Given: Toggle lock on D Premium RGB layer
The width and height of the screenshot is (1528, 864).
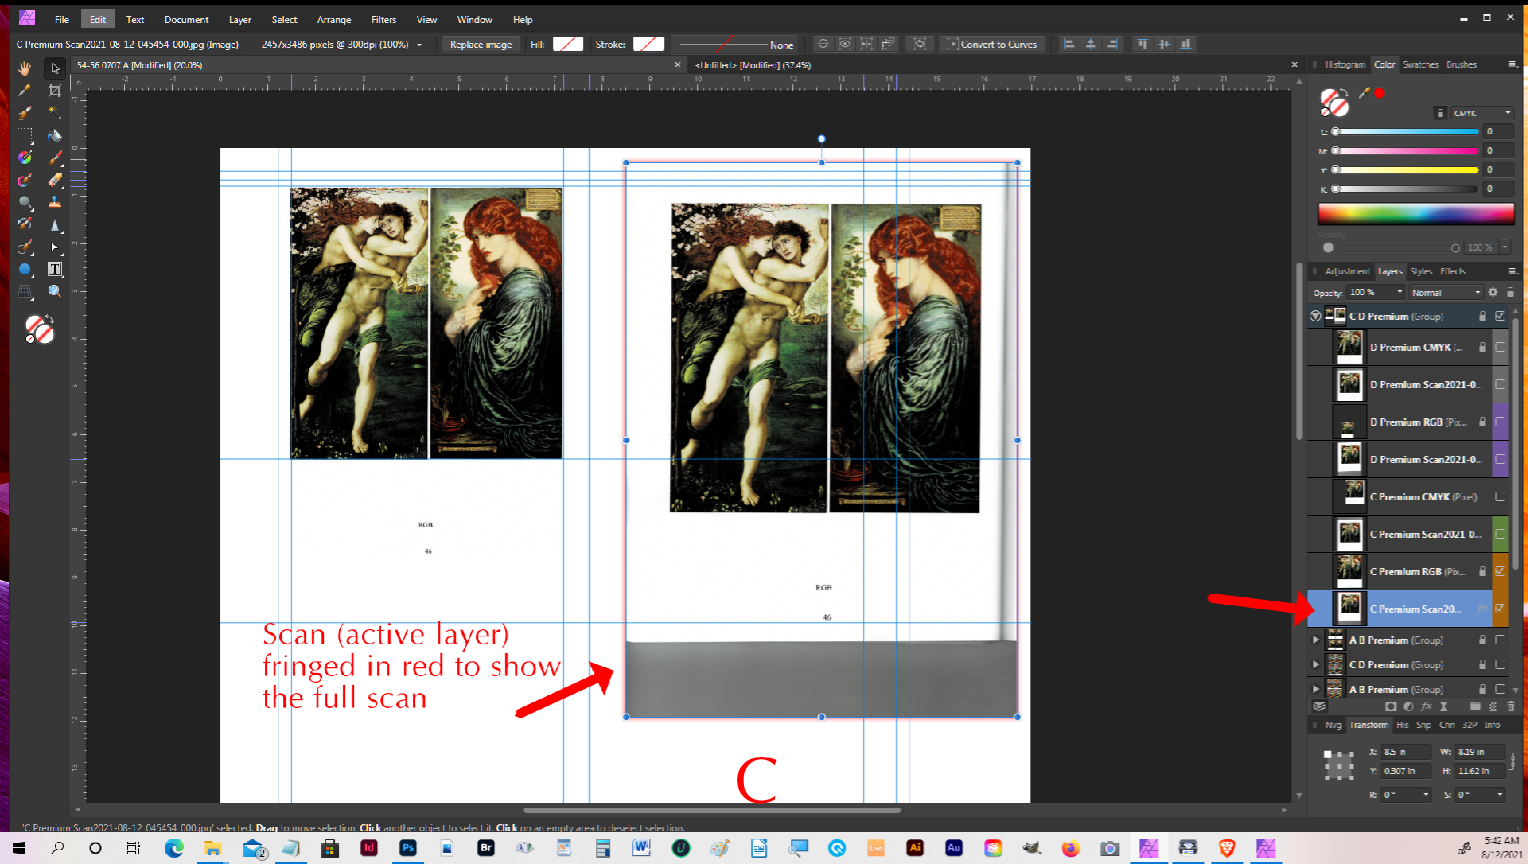Looking at the screenshot, I should pos(1482,422).
